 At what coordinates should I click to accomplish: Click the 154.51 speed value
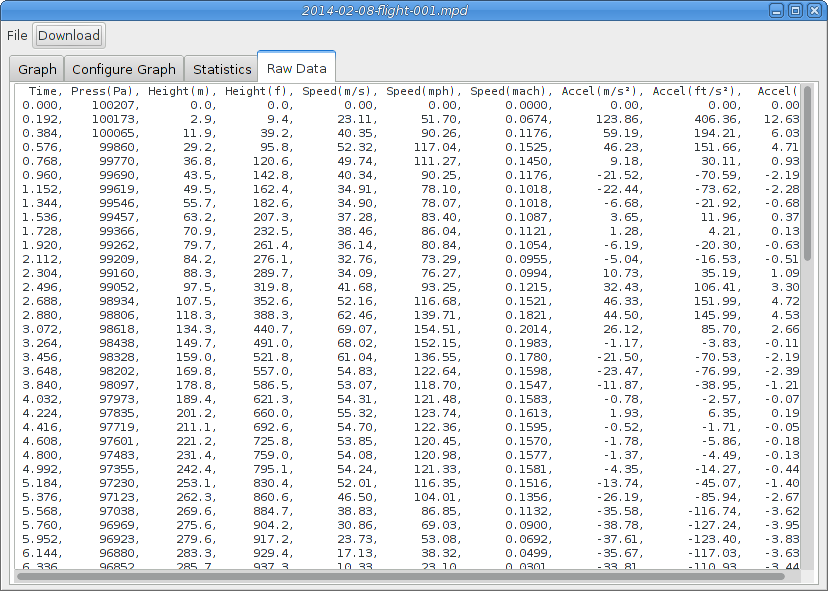coord(433,328)
